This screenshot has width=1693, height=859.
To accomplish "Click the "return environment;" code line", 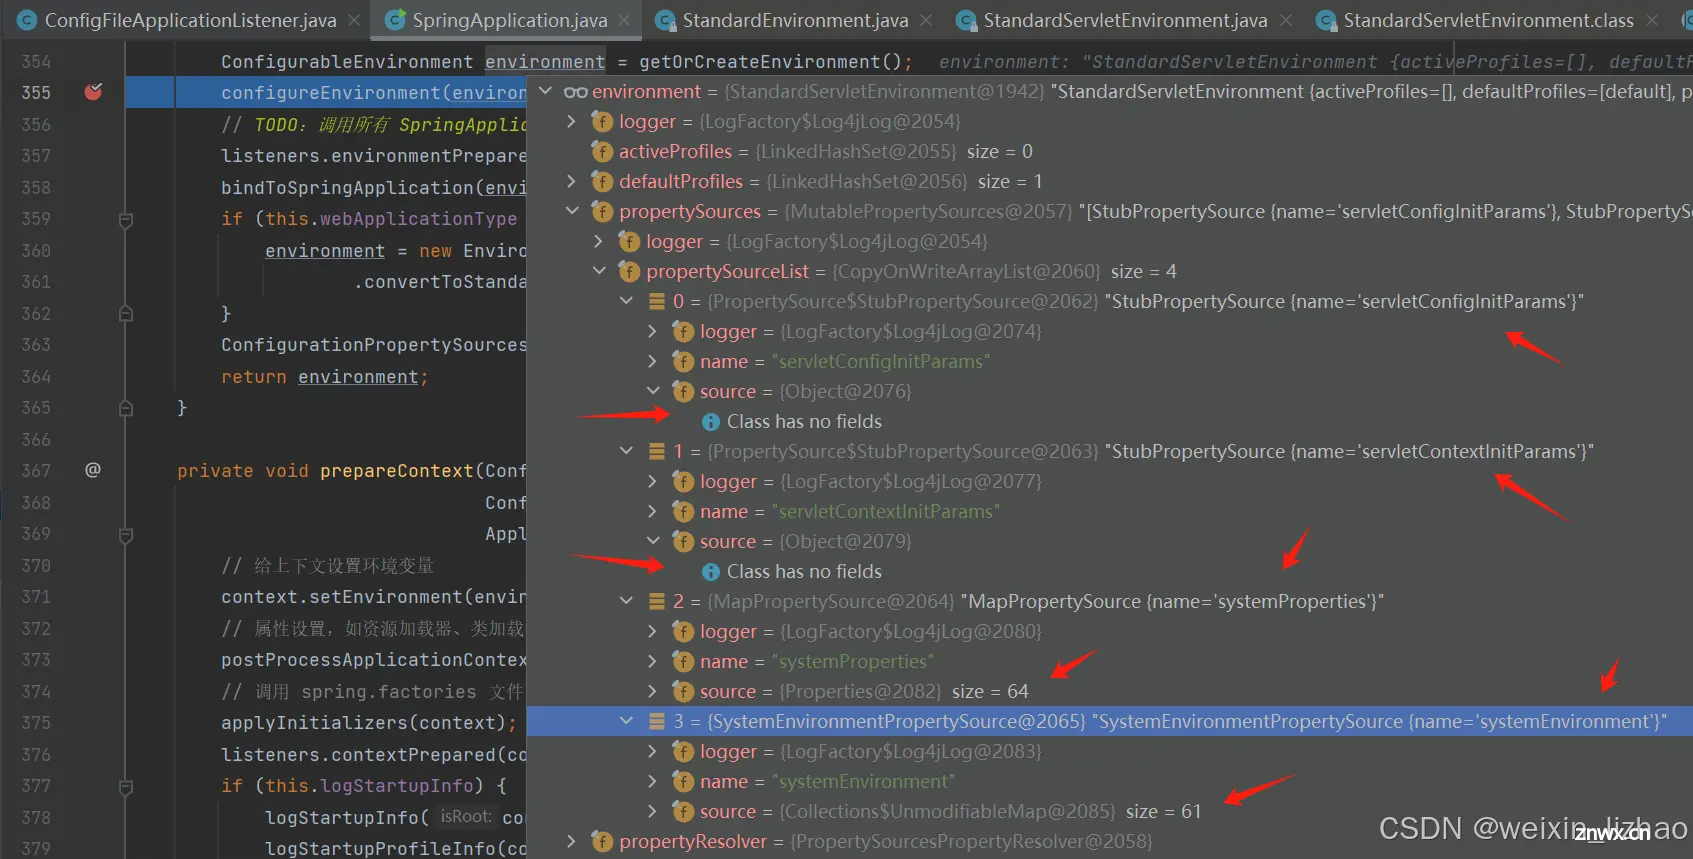I will (x=325, y=377).
